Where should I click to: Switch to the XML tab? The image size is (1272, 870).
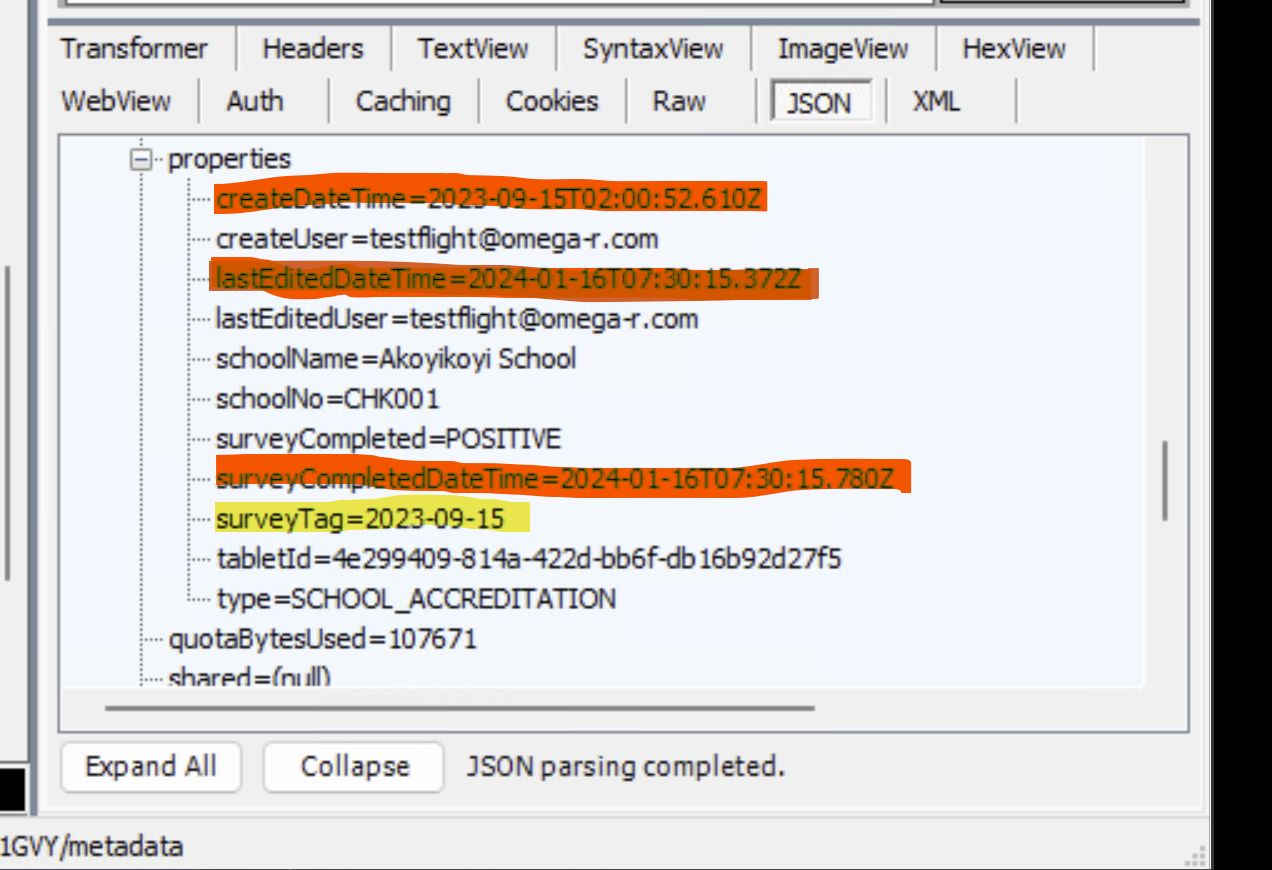(936, 101)
